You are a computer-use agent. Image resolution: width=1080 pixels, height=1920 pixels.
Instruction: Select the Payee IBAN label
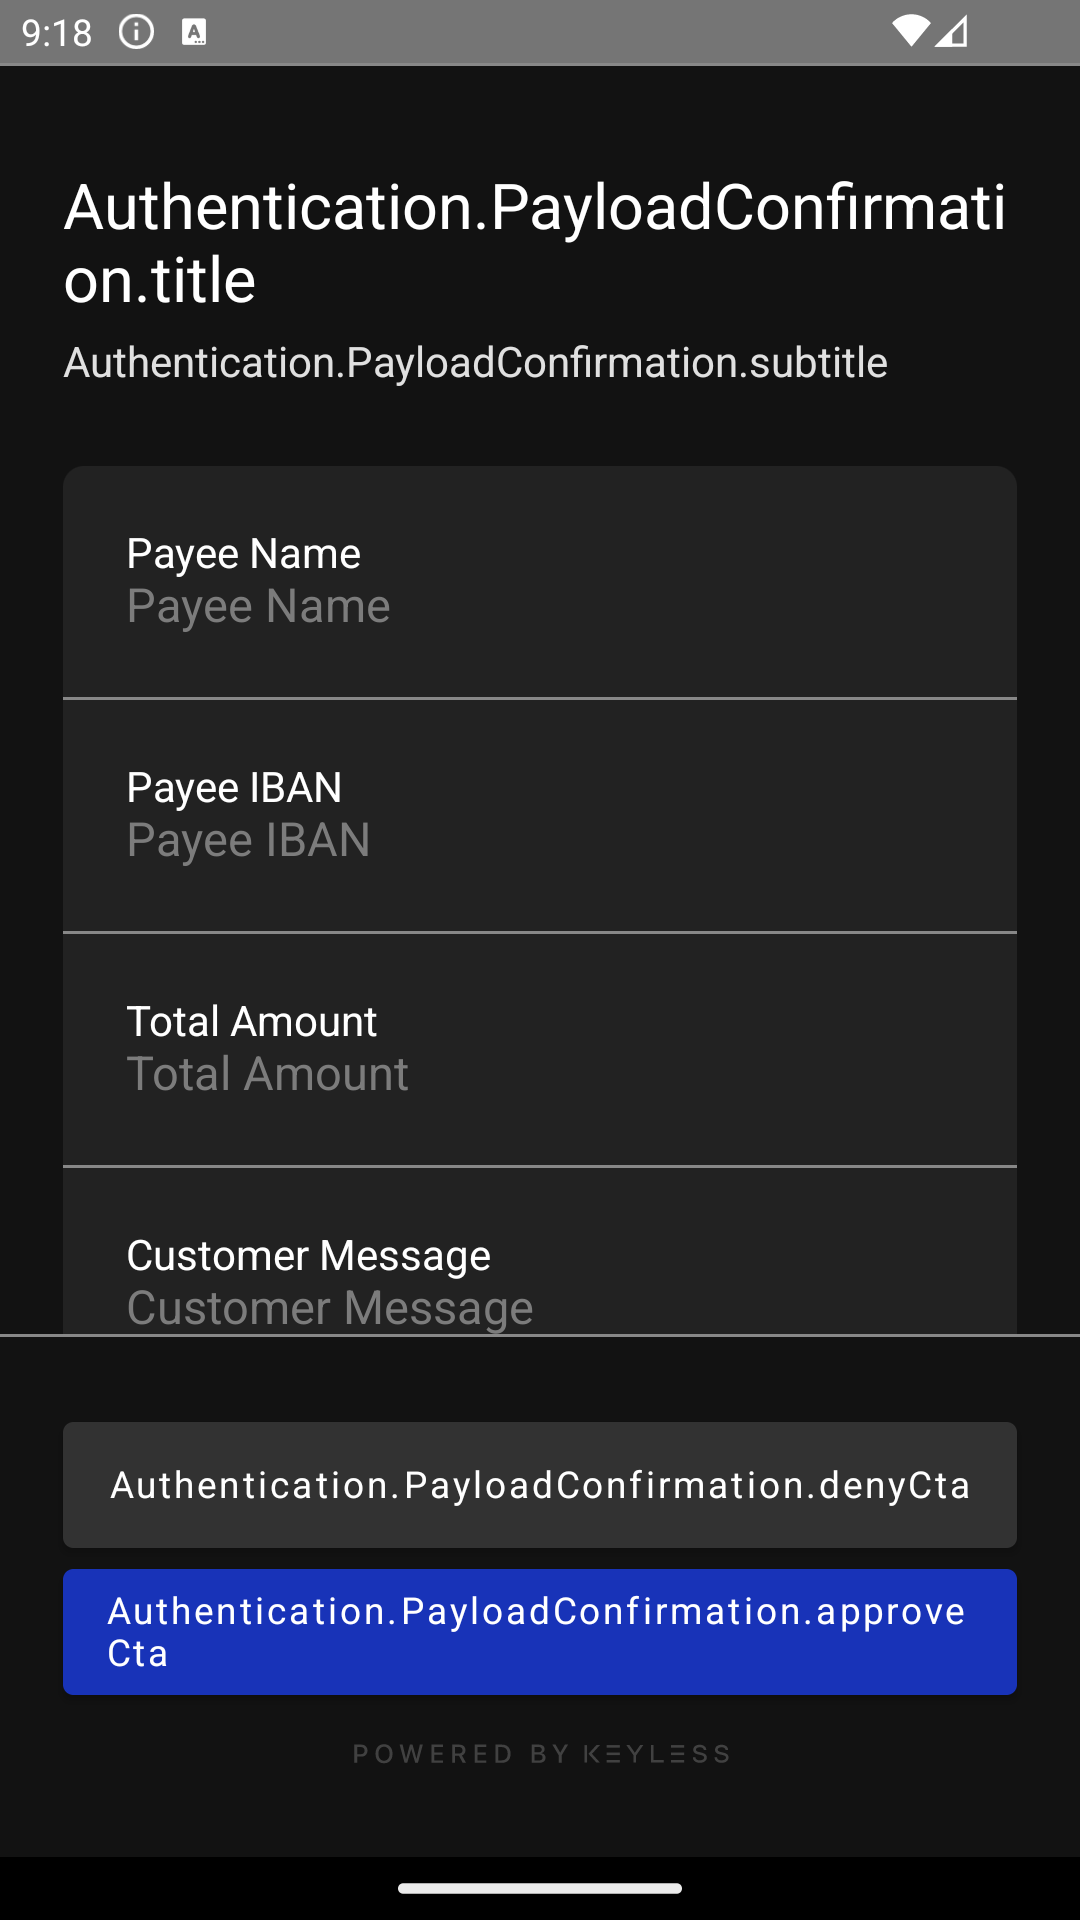234,787
